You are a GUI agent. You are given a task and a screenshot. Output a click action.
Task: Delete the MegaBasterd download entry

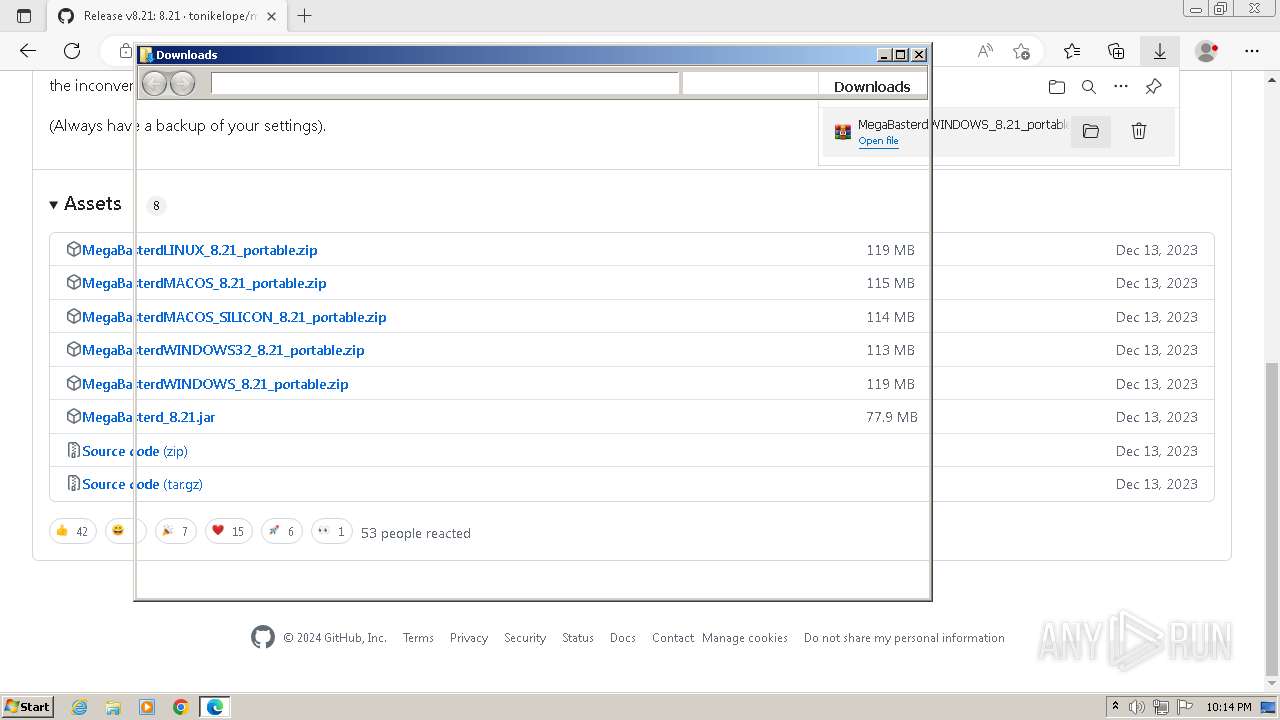click(x=1139, y=131)
